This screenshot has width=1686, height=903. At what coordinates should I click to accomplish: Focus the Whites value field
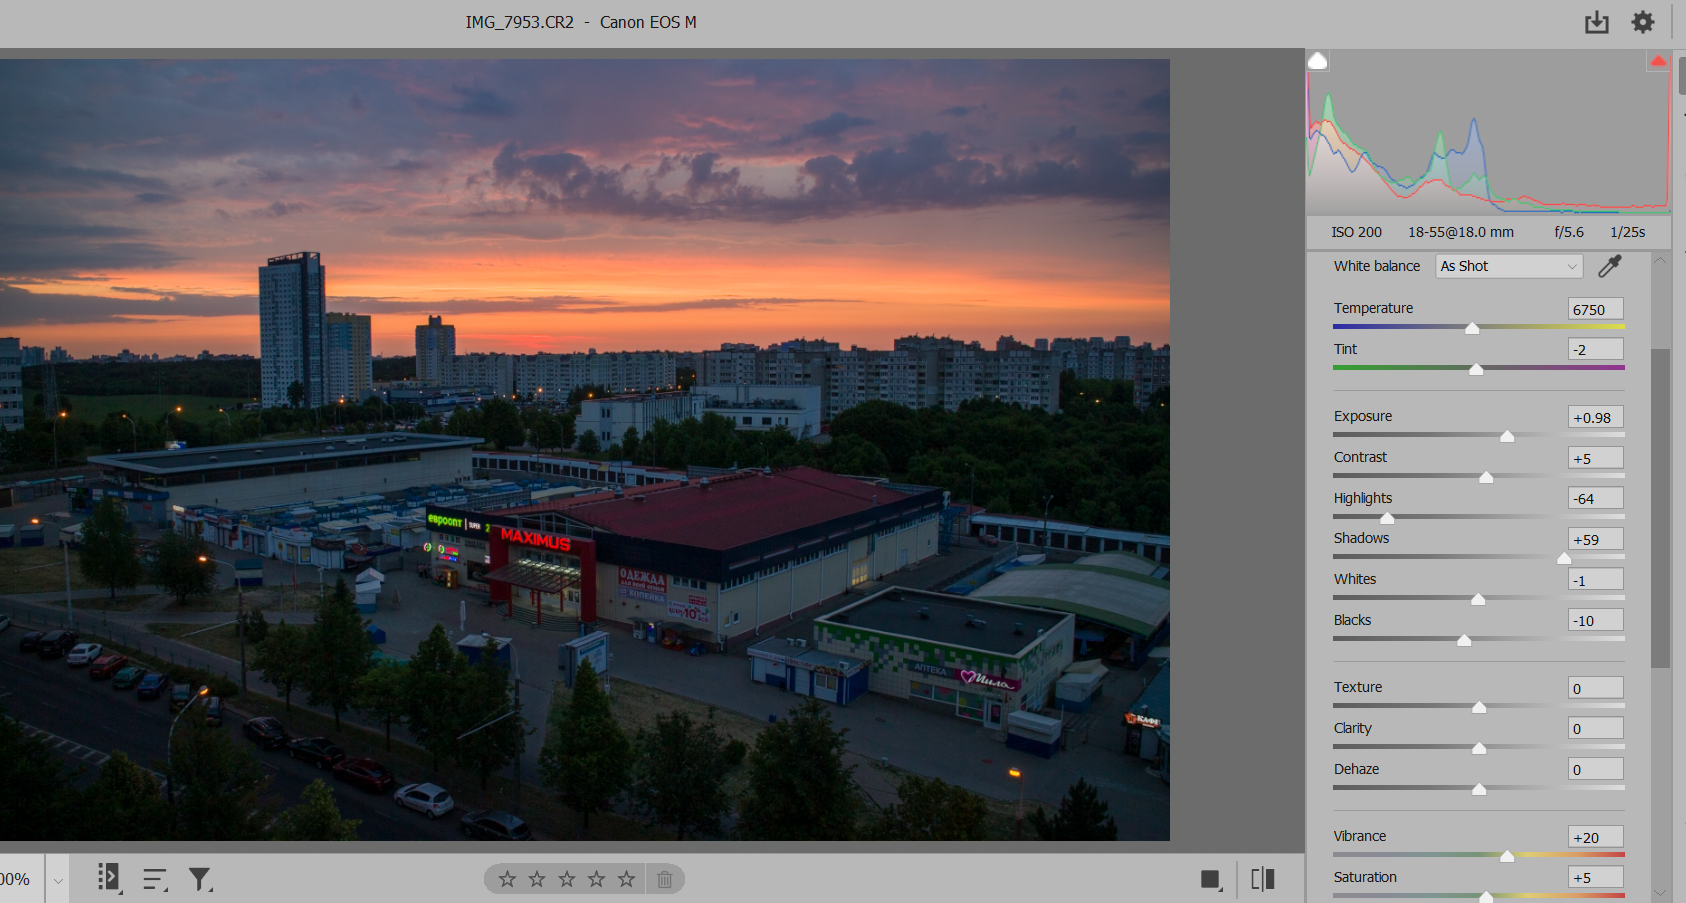pos(1596,580)
